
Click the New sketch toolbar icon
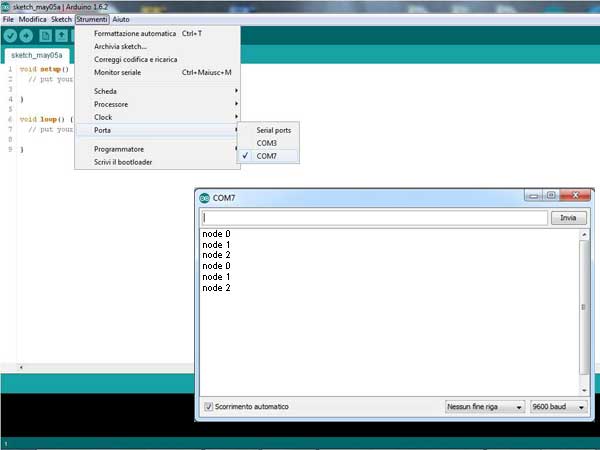point(45,36)
